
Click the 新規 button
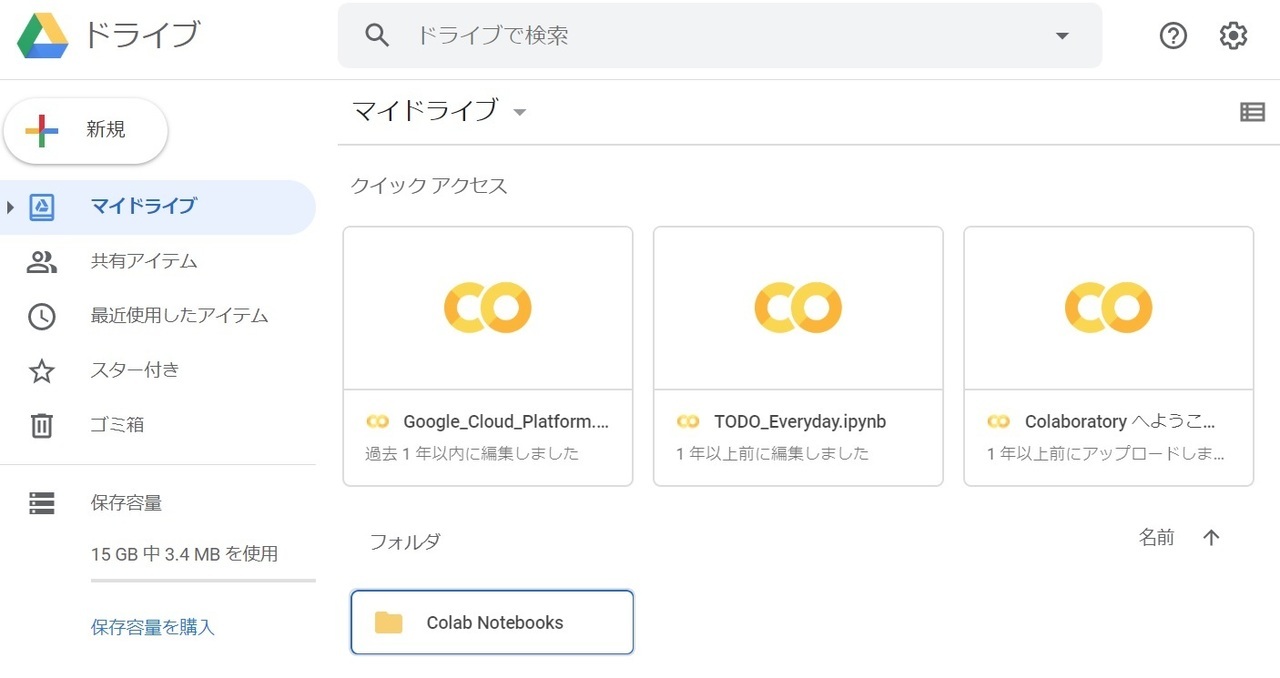(x=86, y=131)
